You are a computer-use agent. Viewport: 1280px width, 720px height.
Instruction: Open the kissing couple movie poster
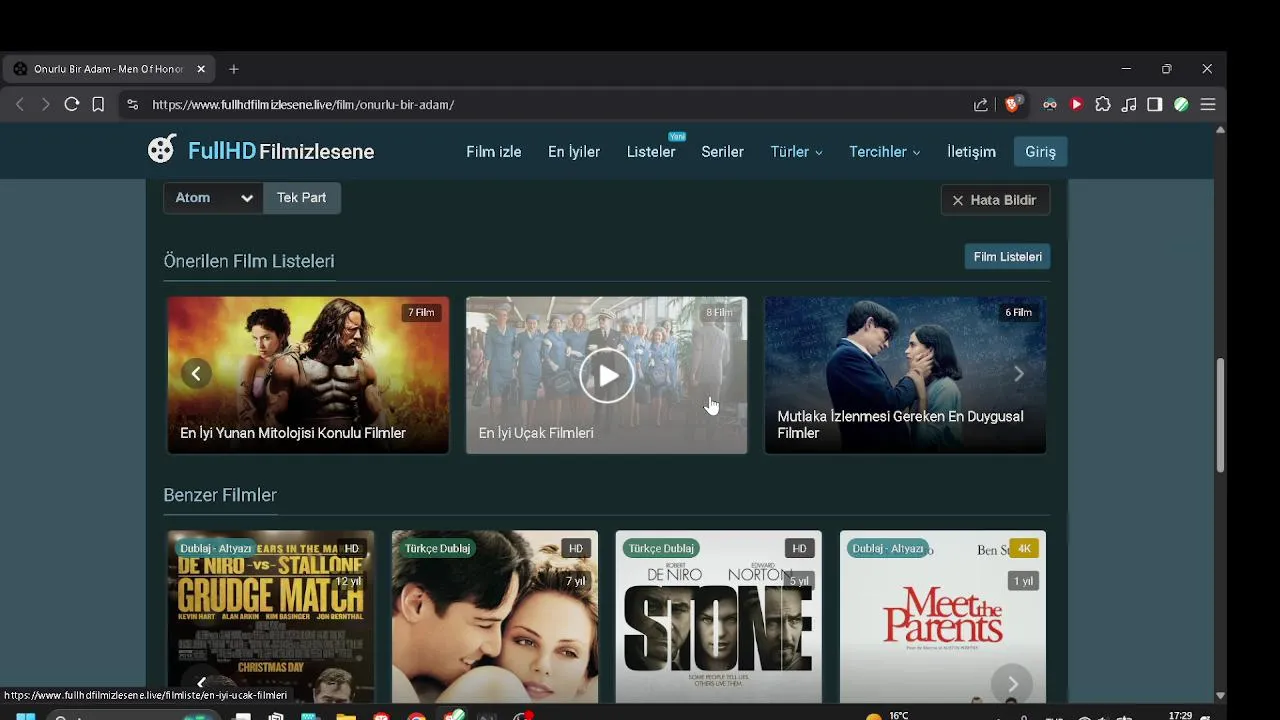point(495,617)
